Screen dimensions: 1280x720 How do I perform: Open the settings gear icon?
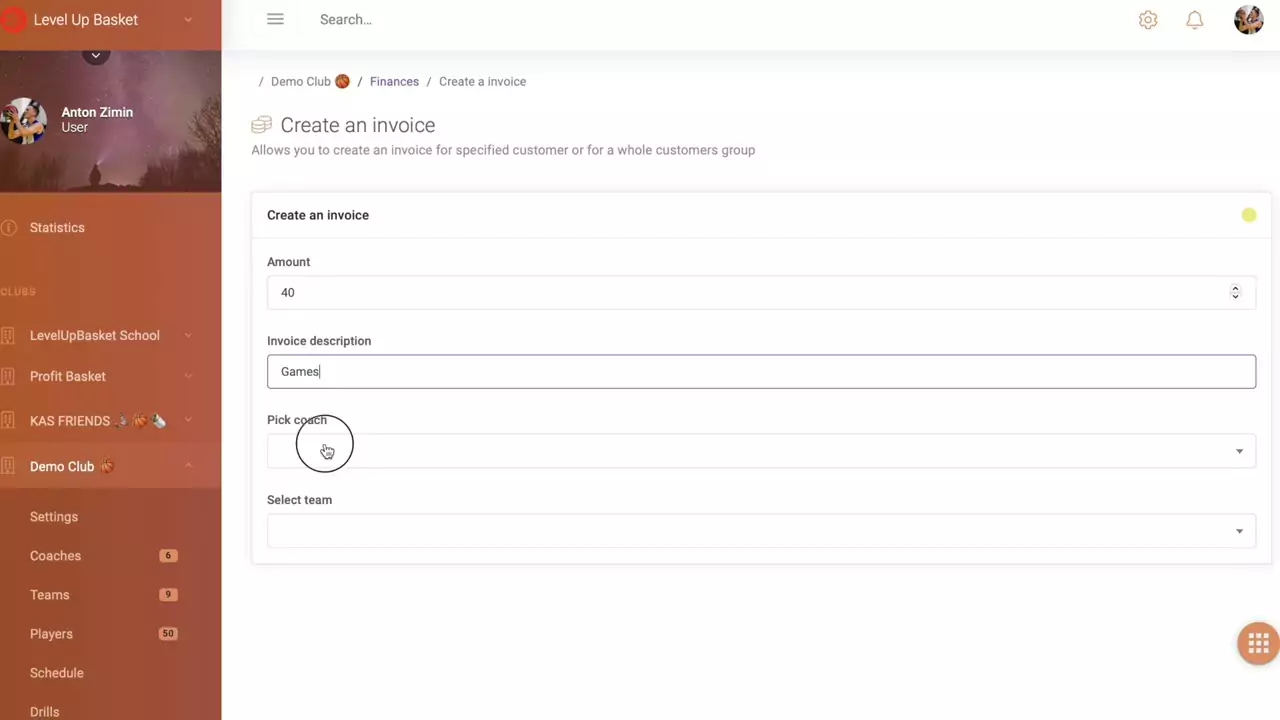point(1148,20)
